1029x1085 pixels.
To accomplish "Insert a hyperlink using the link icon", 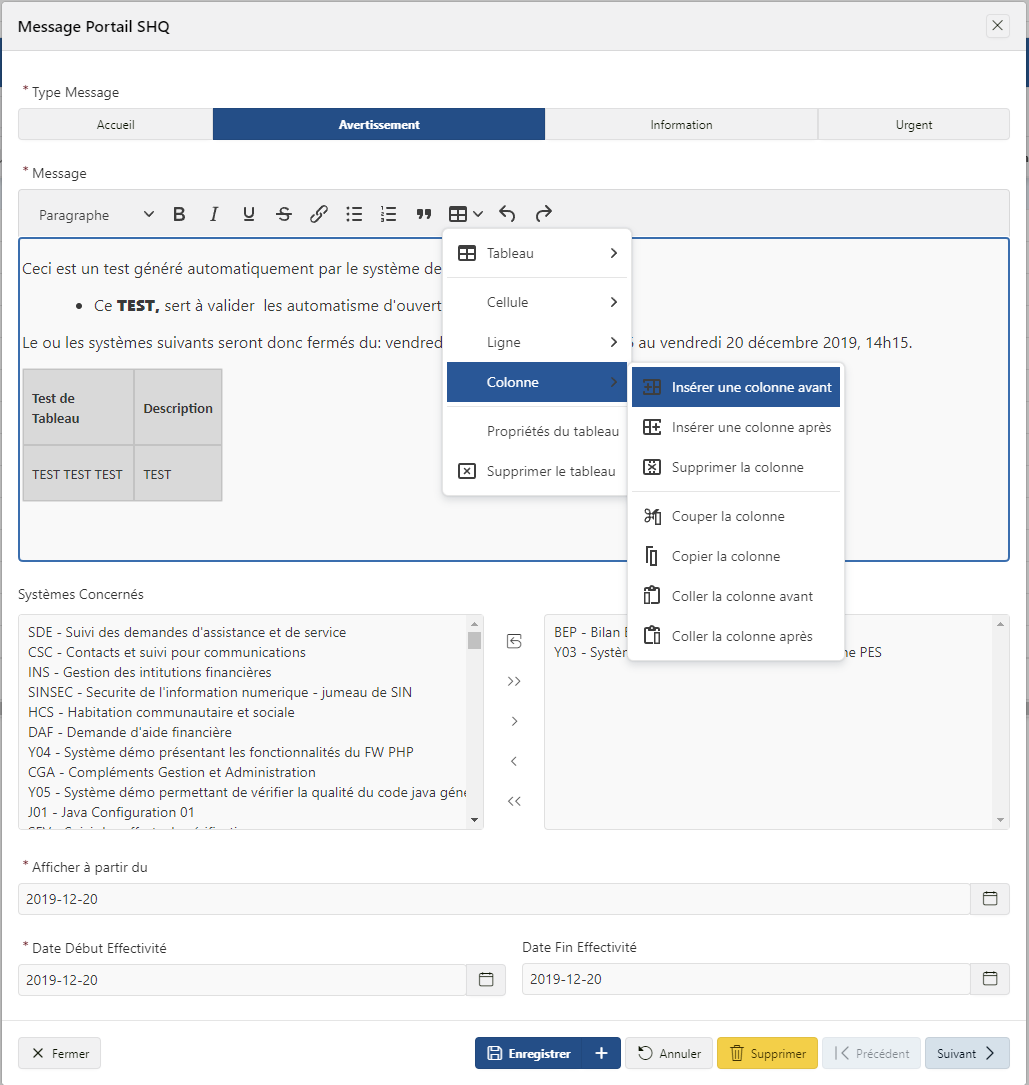I will coord(319,213).
